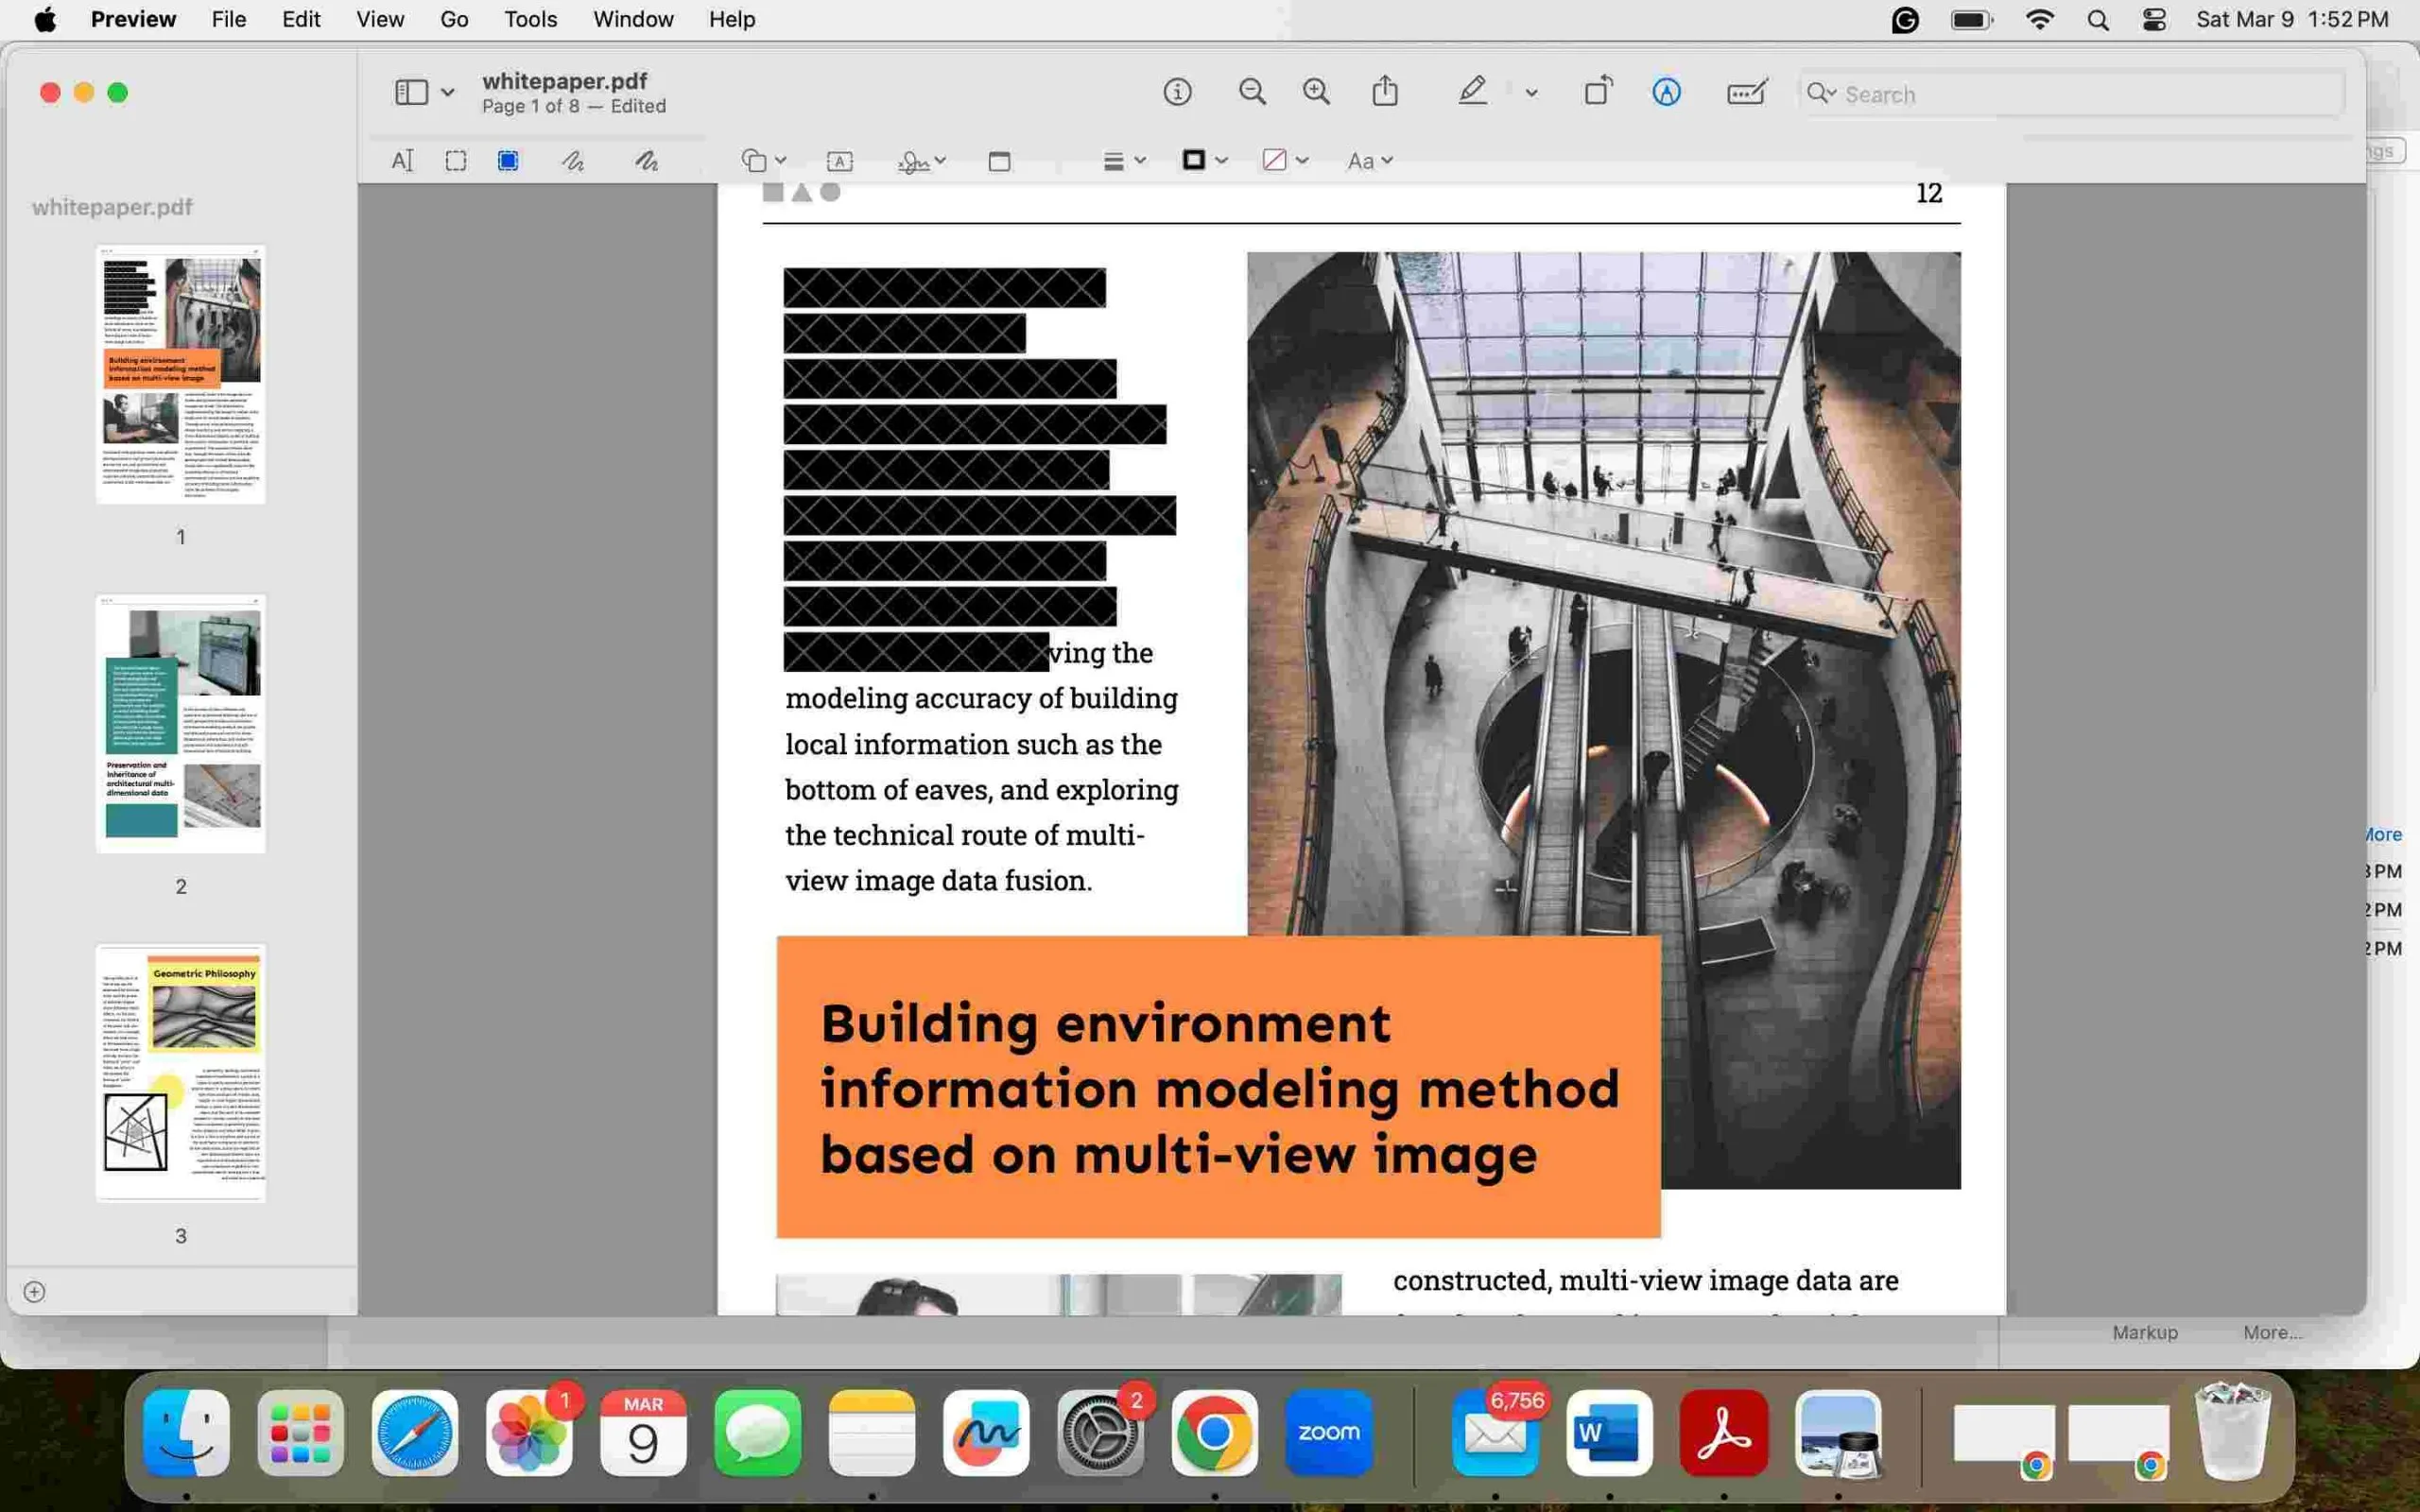Click the Tools menu item

point(527,19)
